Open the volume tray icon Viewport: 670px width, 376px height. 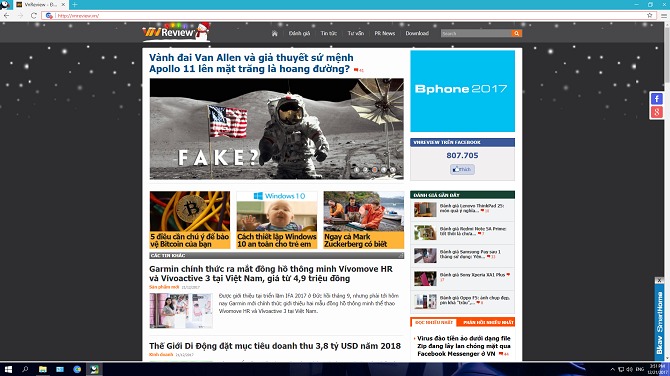pyautogui.click(x=629, y=369)
